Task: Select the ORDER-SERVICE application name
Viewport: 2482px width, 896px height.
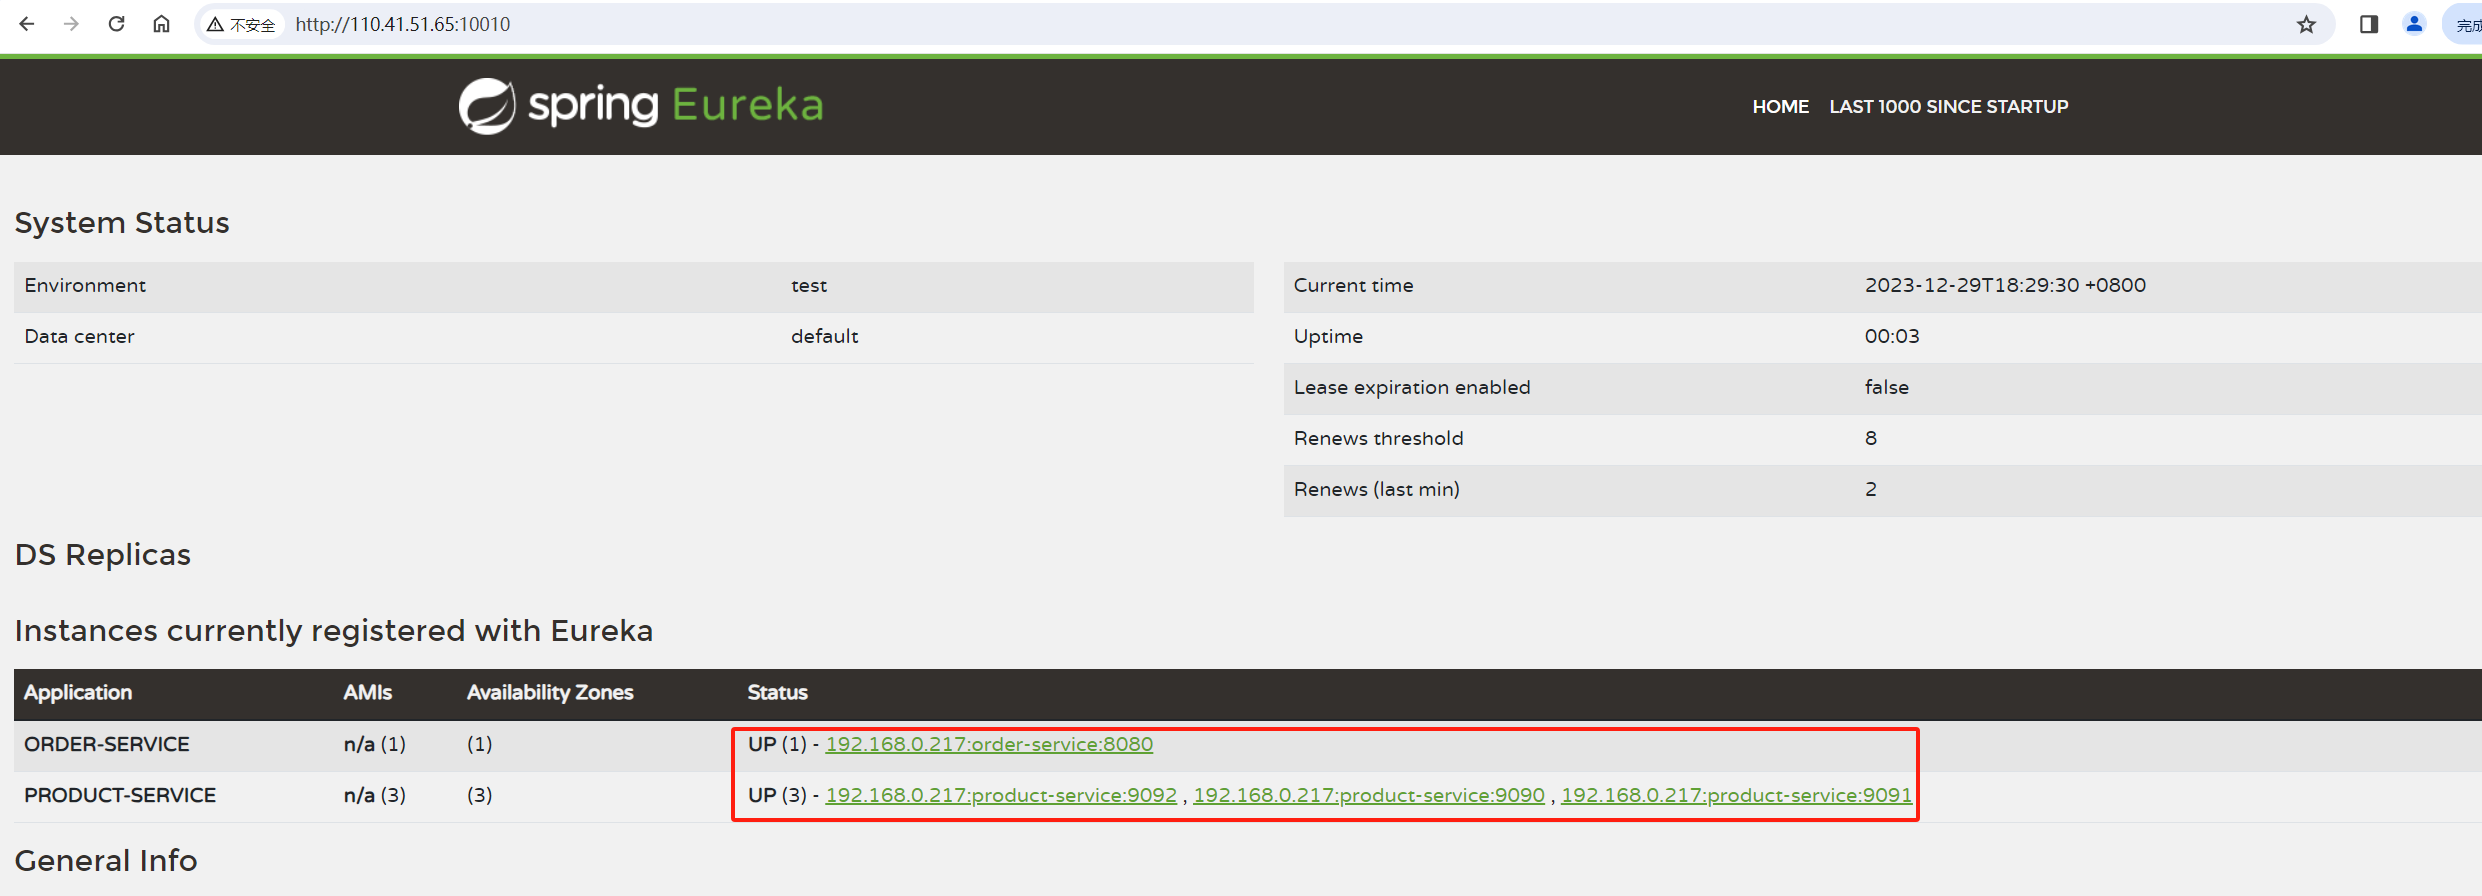Action: click(x=107, y=744)
